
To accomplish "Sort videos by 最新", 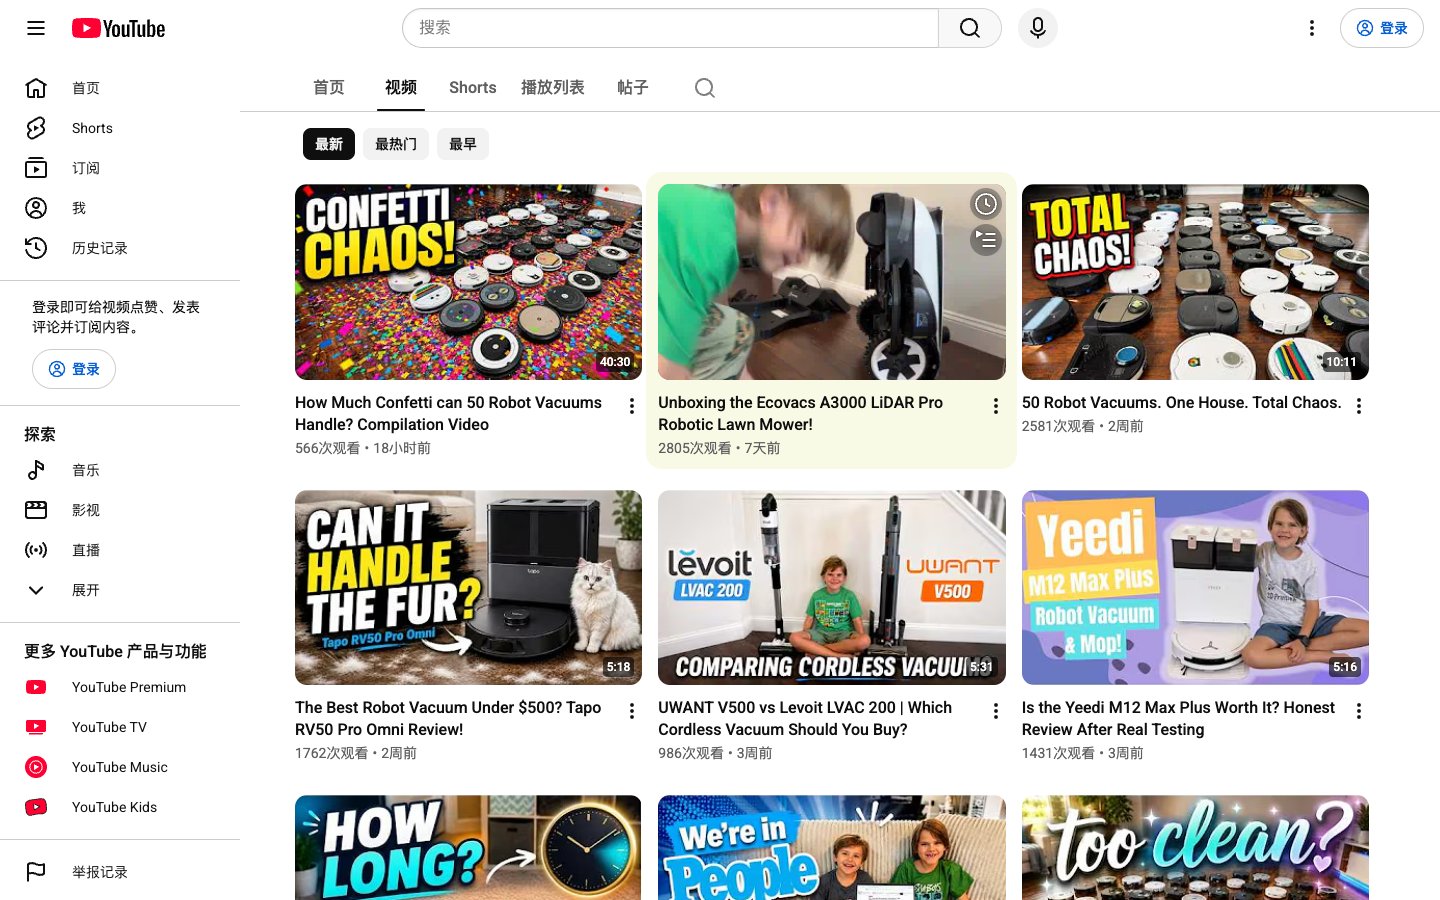I will coord(329,144).
